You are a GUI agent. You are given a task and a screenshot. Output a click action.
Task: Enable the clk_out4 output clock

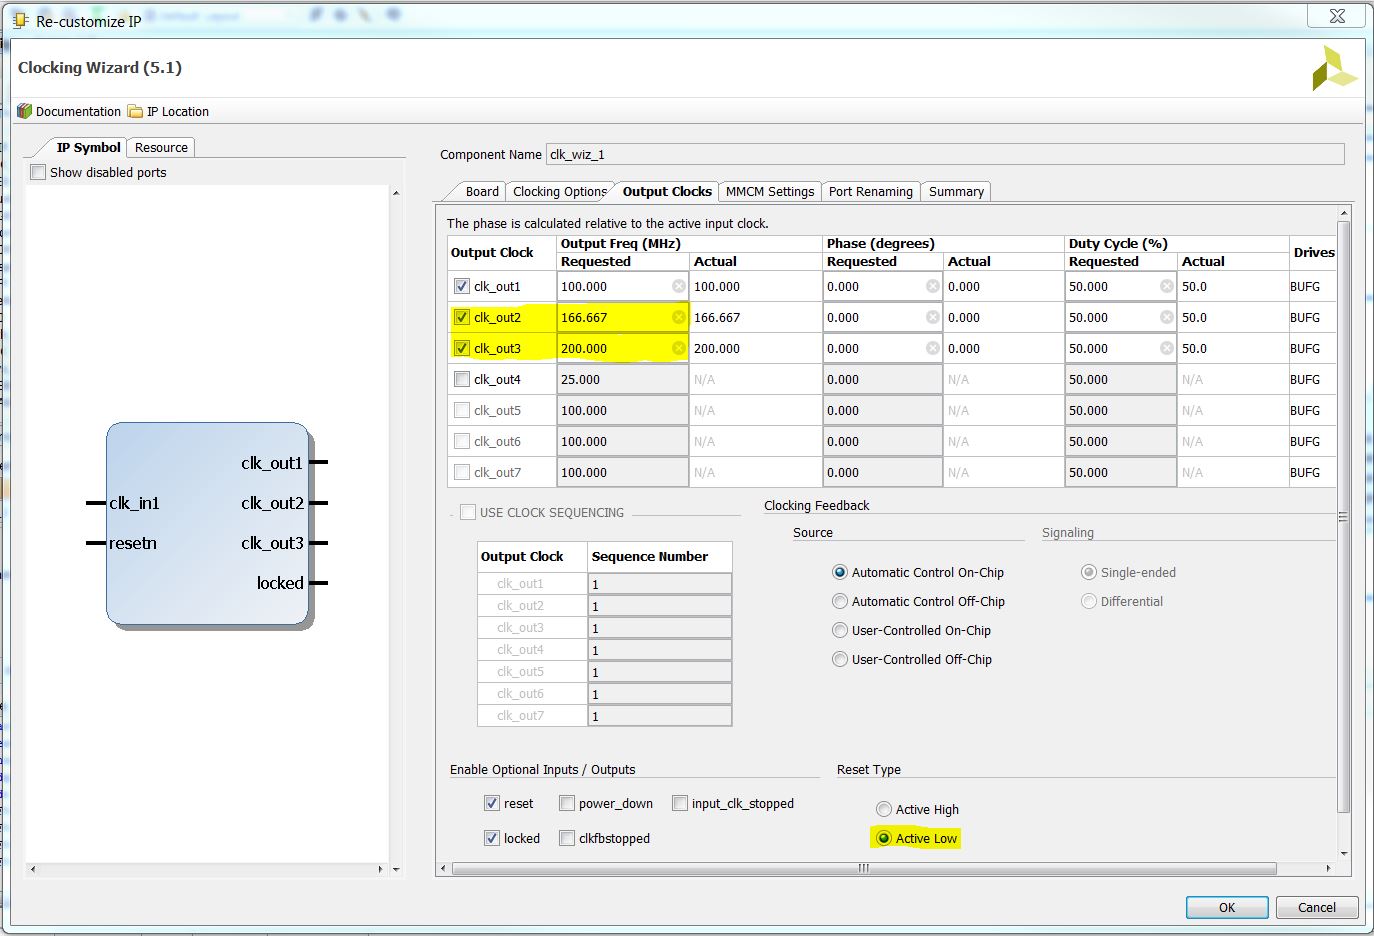462,379
